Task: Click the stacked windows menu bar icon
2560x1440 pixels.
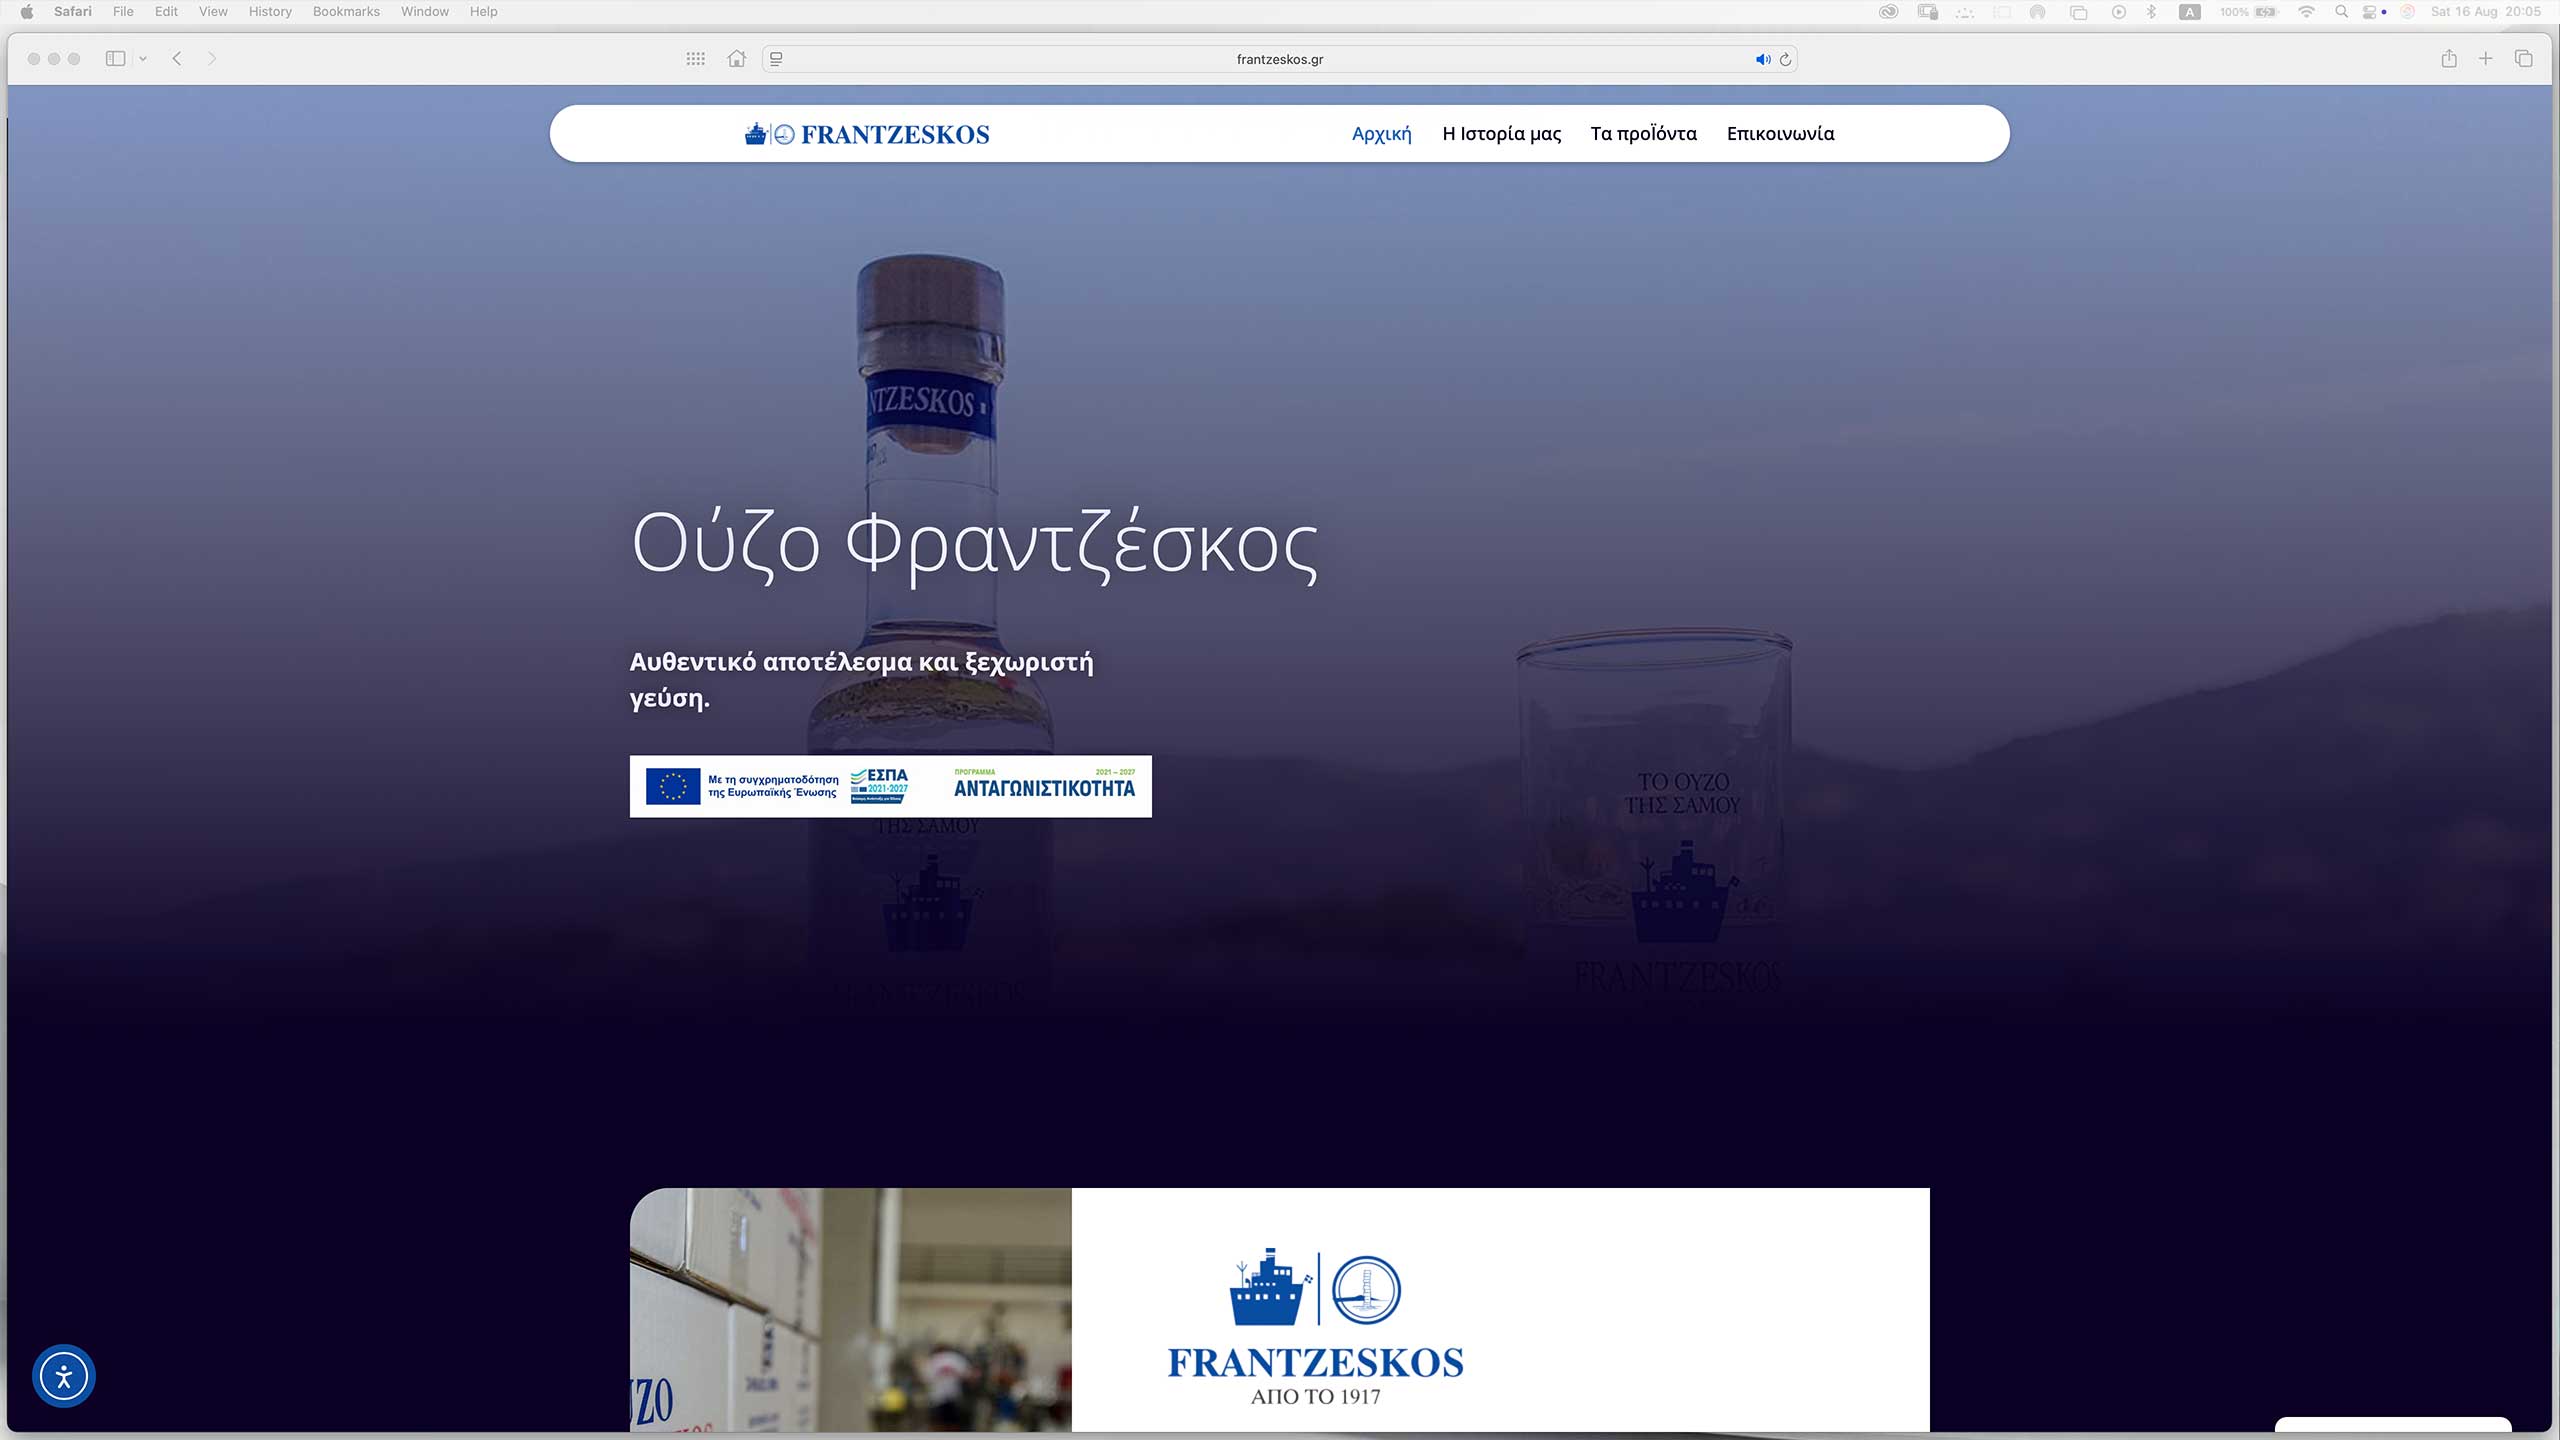Action: tap(2078, 12)
